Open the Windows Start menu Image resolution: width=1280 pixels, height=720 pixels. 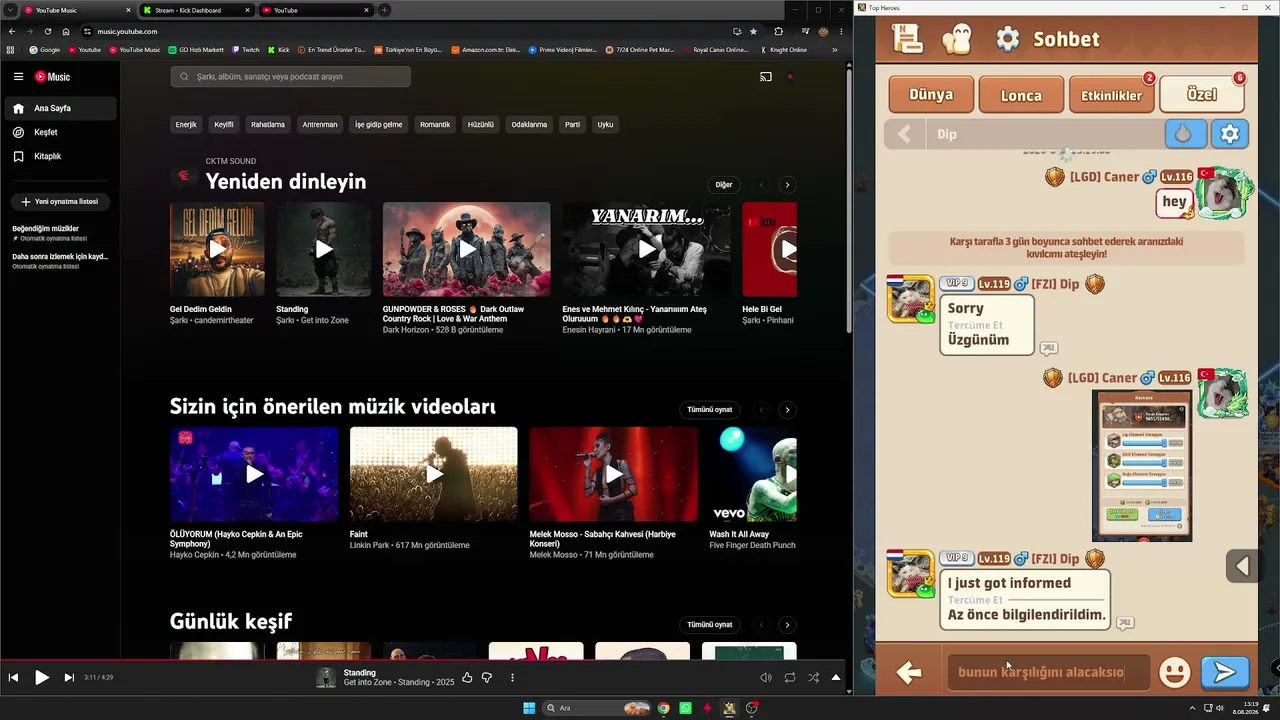pyautogui.click(x=529, y=708)
